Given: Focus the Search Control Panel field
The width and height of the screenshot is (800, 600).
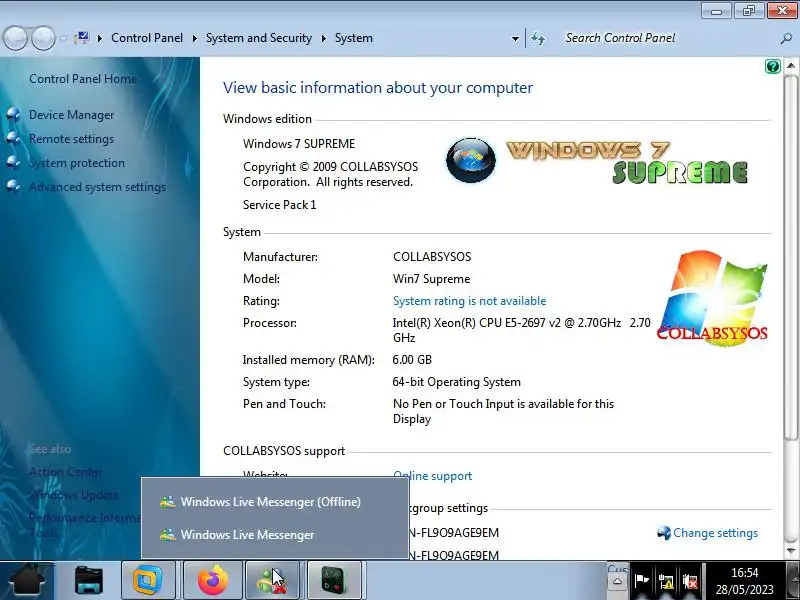Looking at the screenshot, I should pos(668,38).
